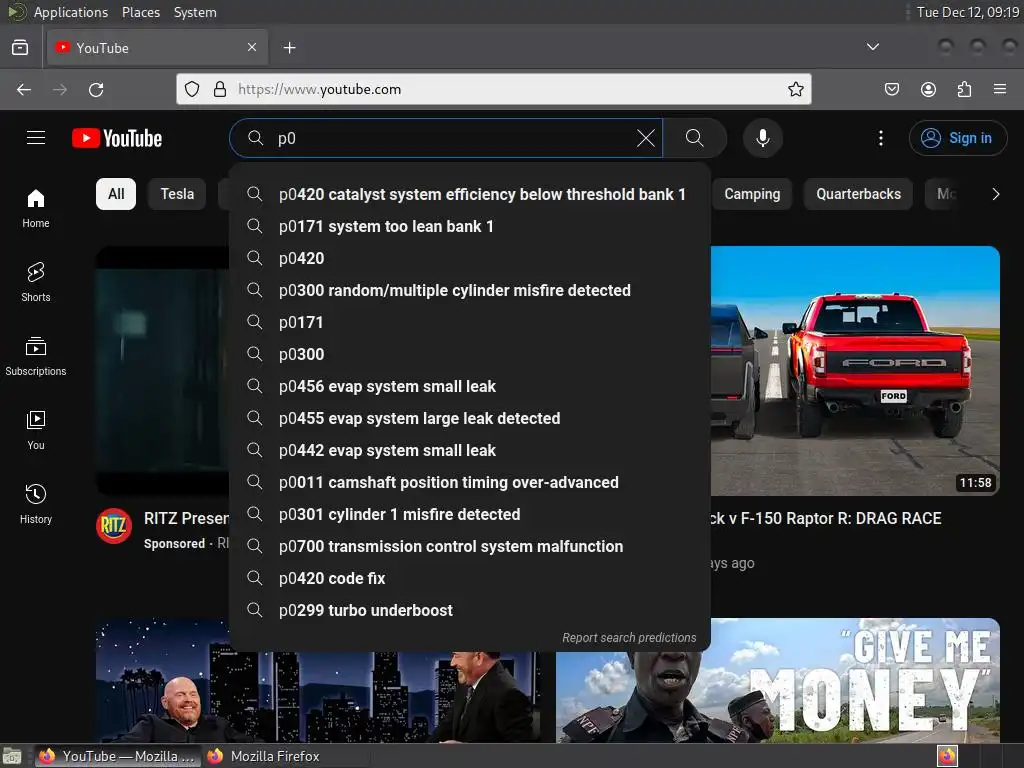
Task: Open the YouTube guide hamburger menu
Action: click(36, 138)
